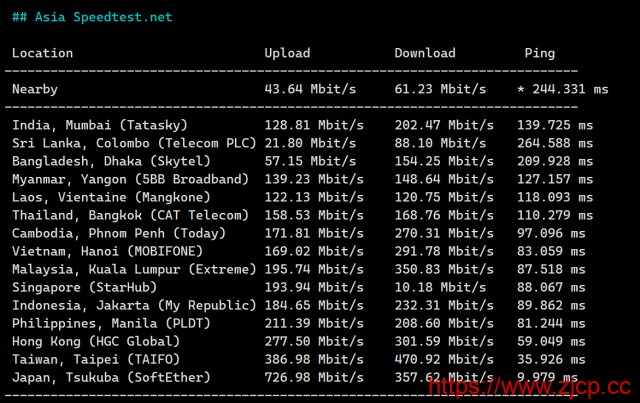Select Sri Lanka upload '21.80 Mbit/s'
Image resolution: width=640 pixels, height=403 pixels.
(x=310, y=143)
